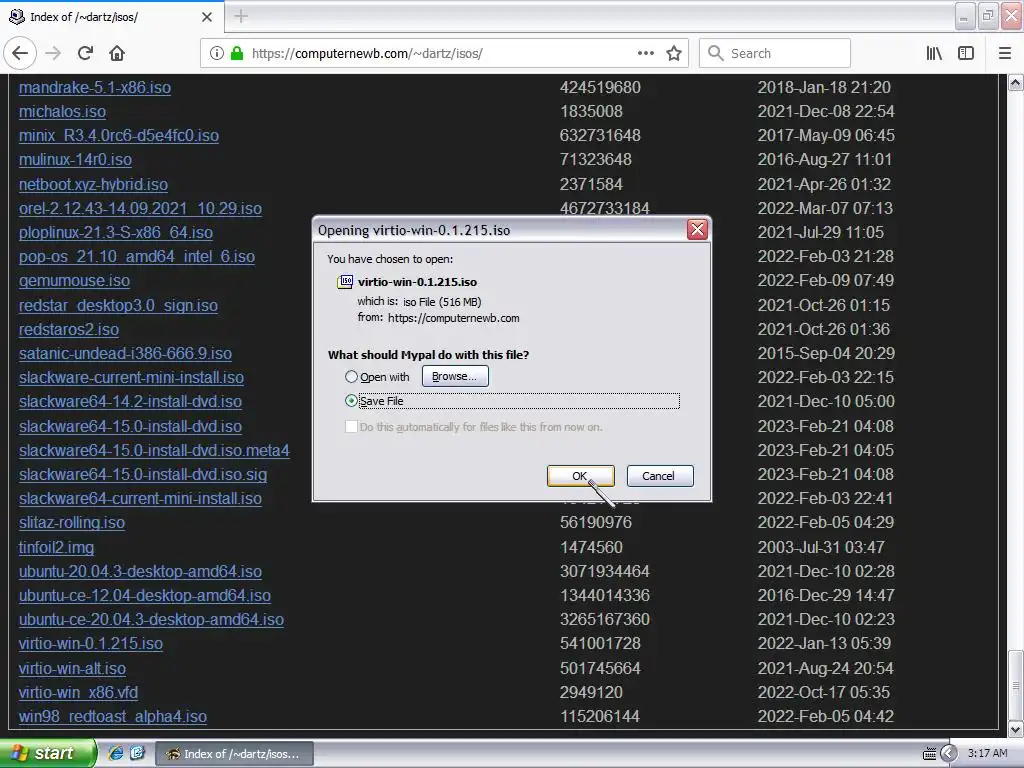Viewport: 1024px width, 768px height.
Task: Click page scrollbar up arrow
Action: click(1016, 83)
